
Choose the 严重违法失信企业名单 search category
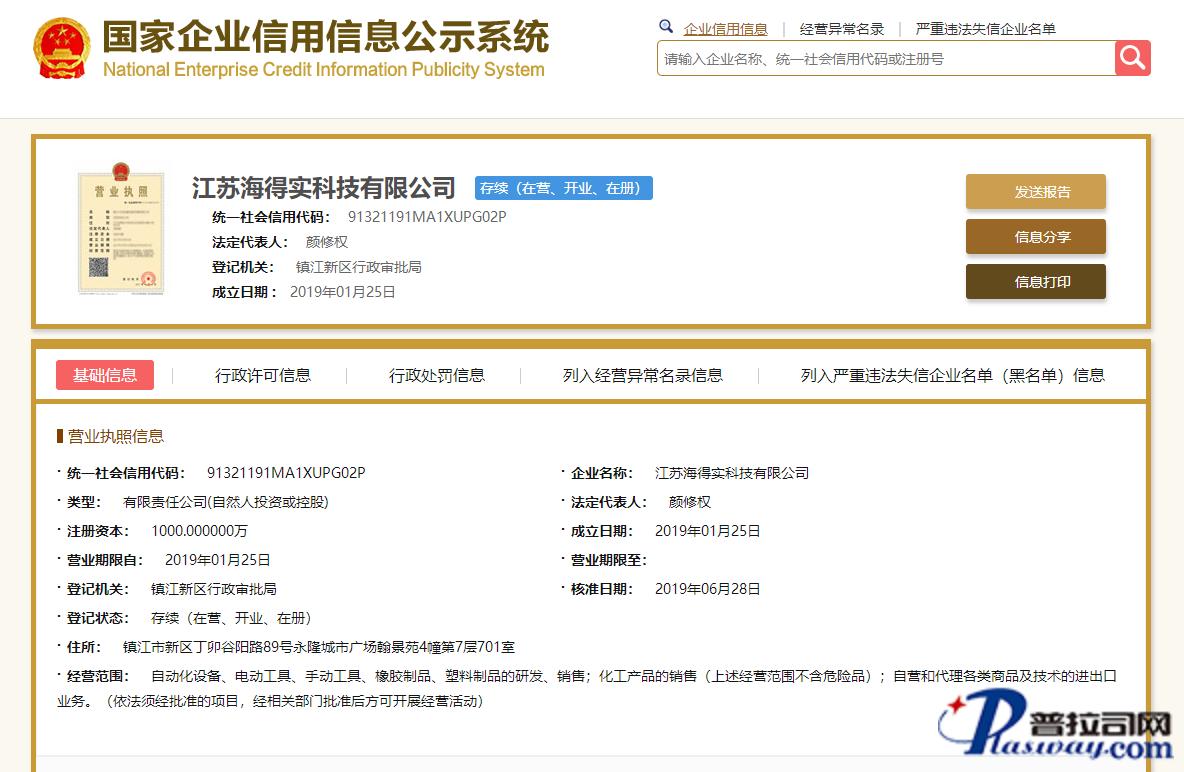point(985,29)
